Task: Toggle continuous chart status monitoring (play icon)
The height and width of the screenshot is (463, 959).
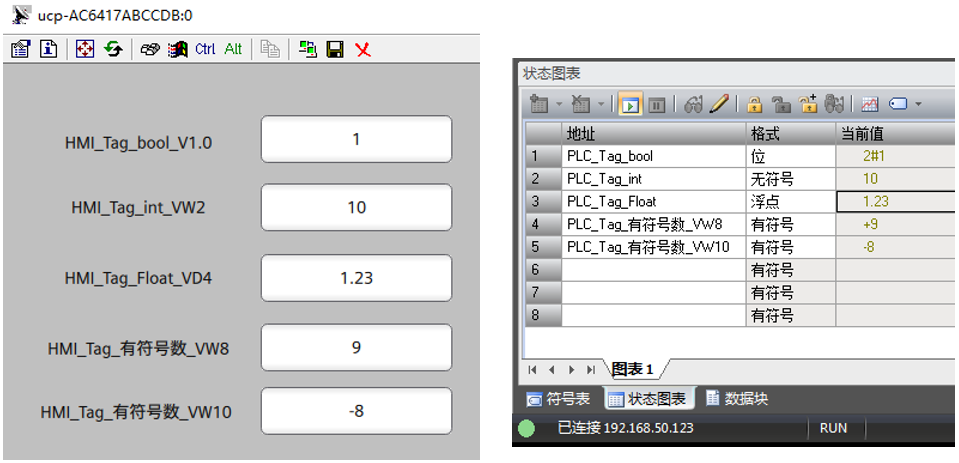Action: (x=630, y=105)
